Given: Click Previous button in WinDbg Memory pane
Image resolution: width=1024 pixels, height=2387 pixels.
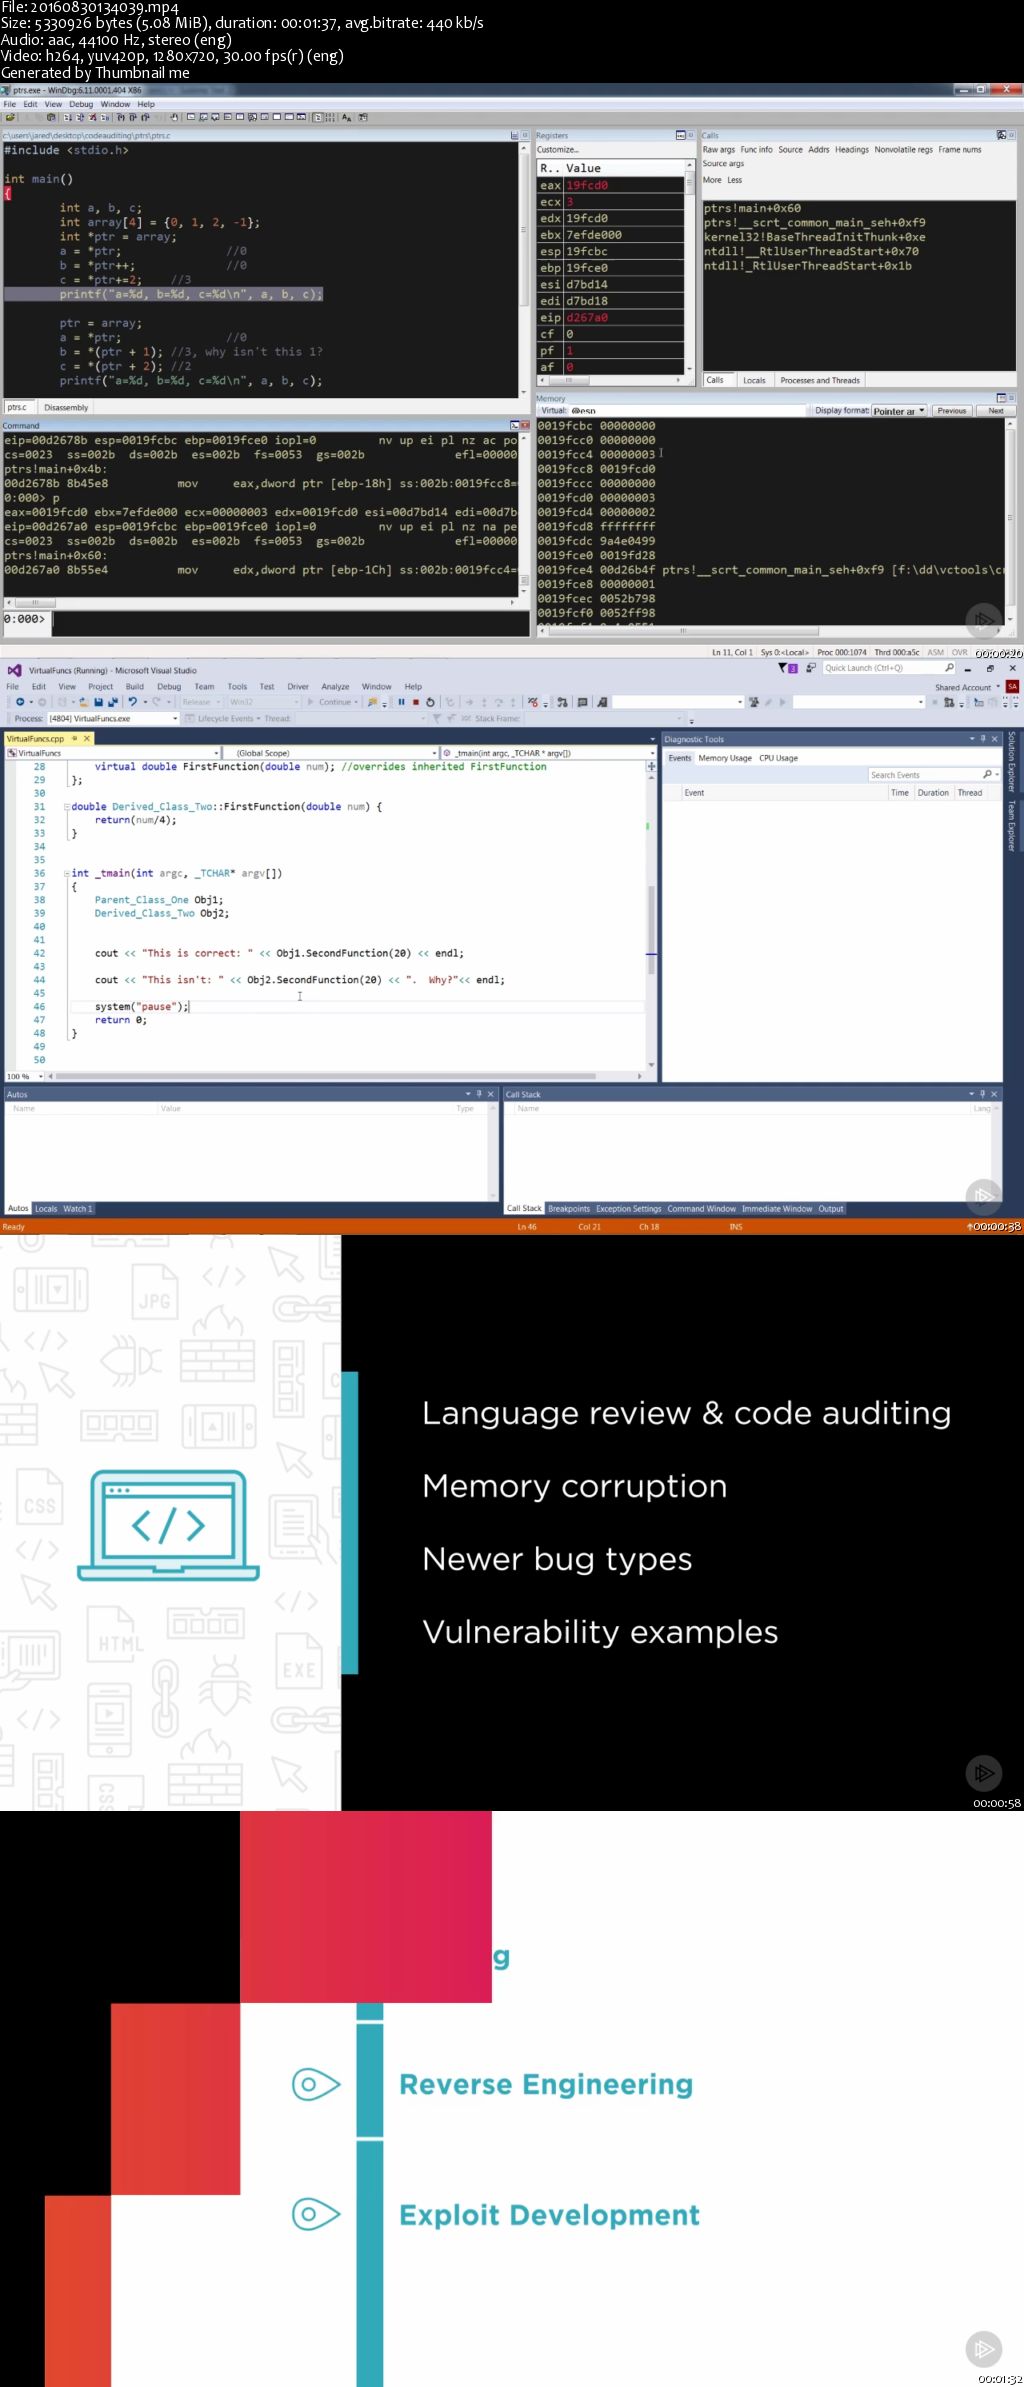Looking at the screenshot, I should point(952,411).
